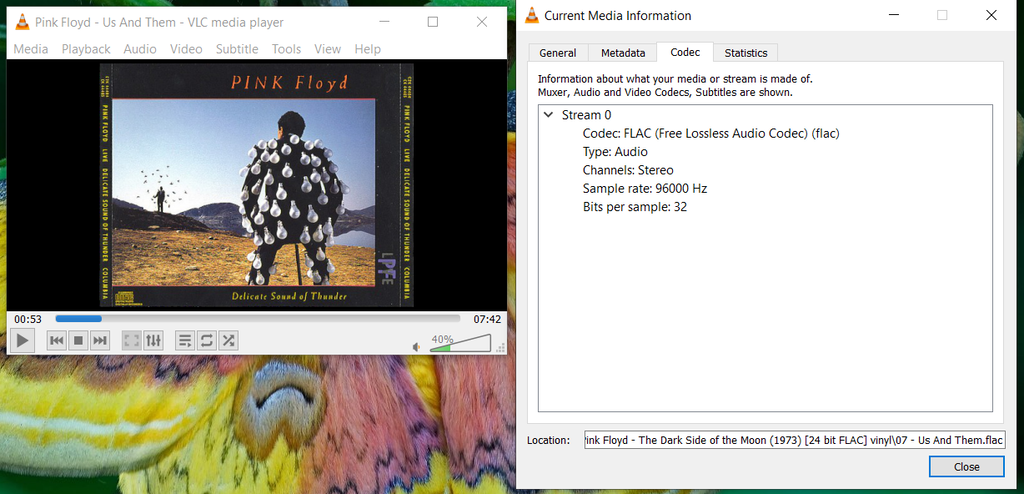
Task: Skip to next track in VLC
Action: [99, 340]
